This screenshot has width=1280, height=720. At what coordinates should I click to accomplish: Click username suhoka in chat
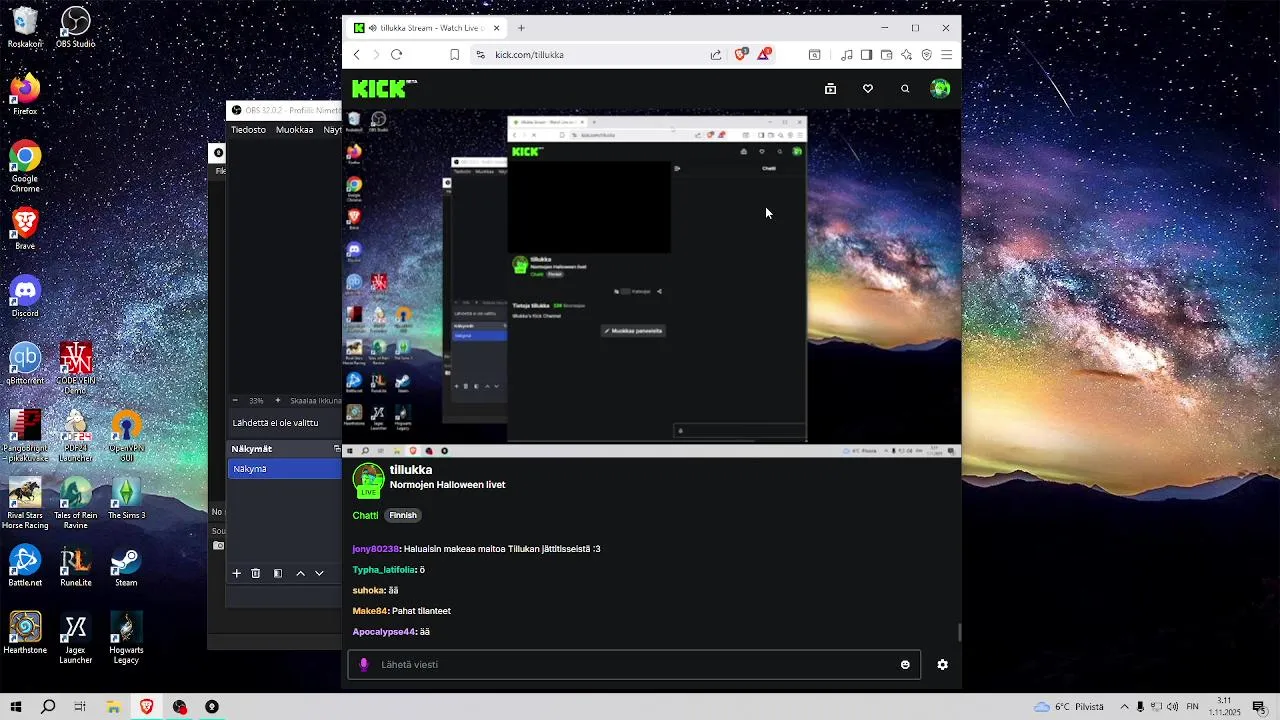[368, 591]
